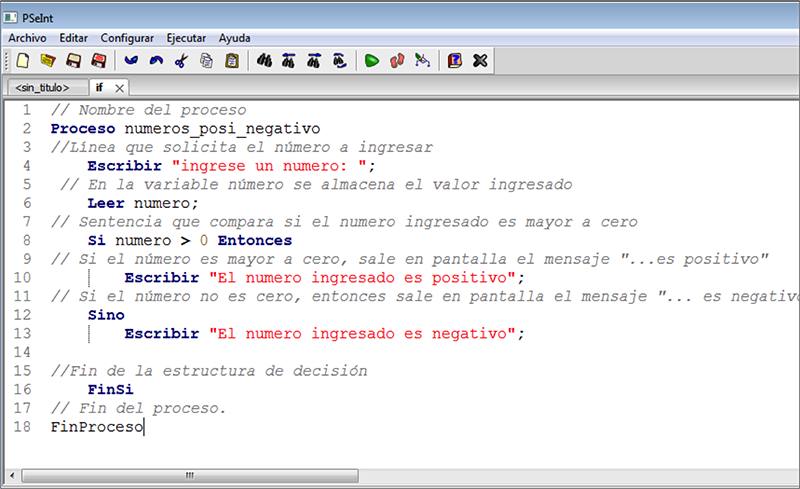This screenshot has height=489, width=800.
Task: Open the Configurar menu
Action: (127, 37)
